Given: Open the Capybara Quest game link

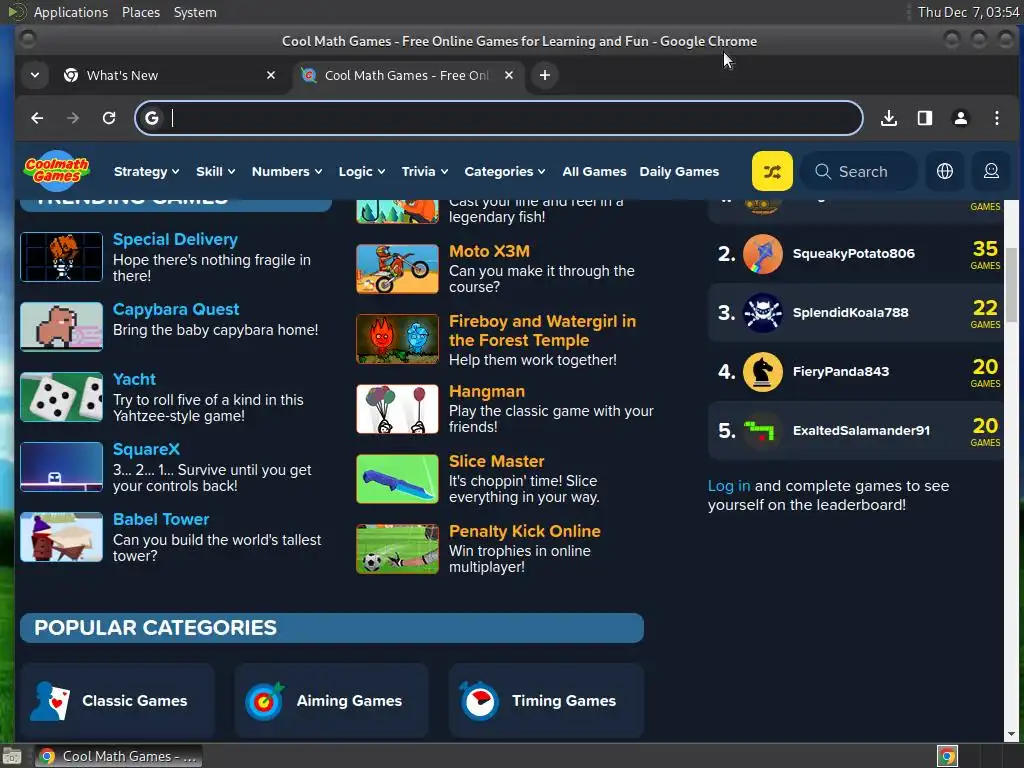Looking at the screenshot, I should (176, 310).
